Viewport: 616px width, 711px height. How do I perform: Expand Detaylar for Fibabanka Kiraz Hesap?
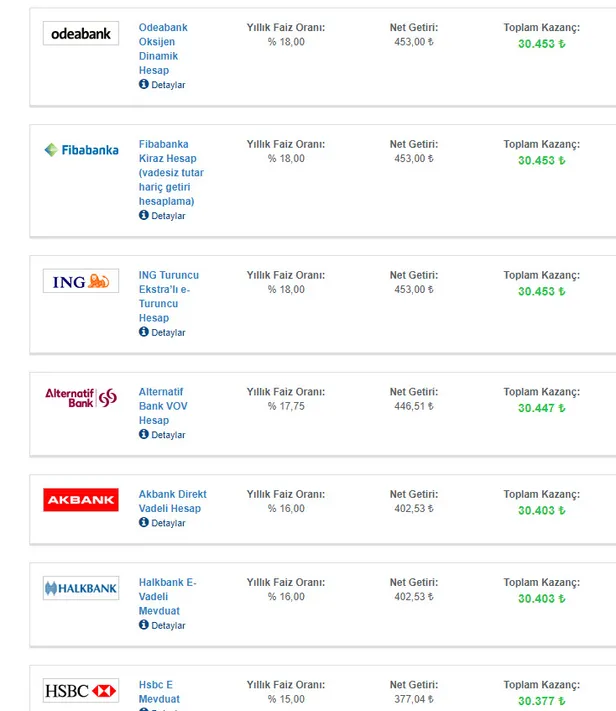[x=167, y=216]
